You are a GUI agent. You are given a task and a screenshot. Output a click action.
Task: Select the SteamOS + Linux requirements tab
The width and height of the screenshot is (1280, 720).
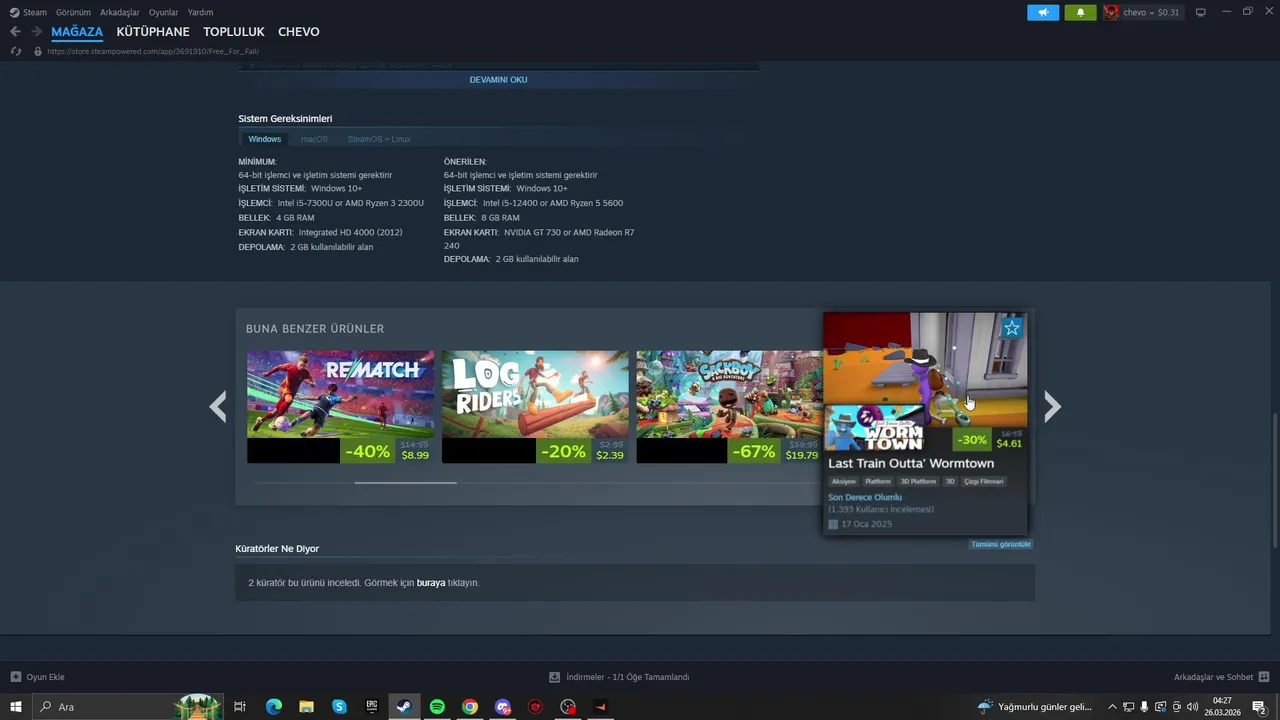click(x=379, y=139)
